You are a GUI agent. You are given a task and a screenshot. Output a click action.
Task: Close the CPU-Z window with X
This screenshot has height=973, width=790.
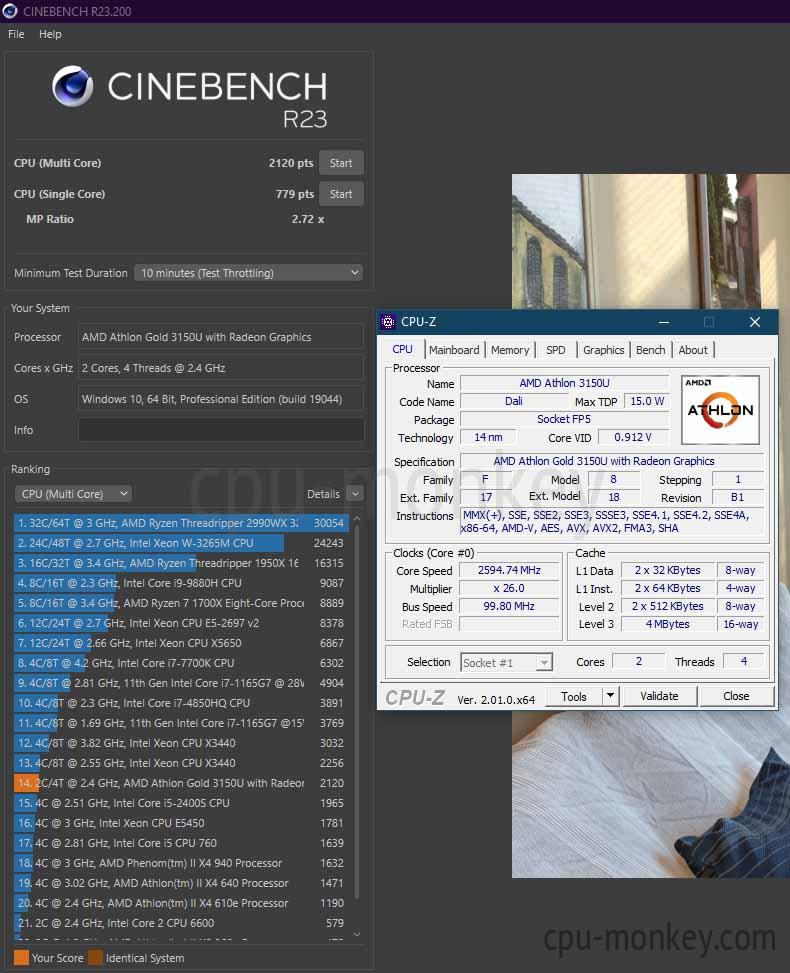point(755,322)
